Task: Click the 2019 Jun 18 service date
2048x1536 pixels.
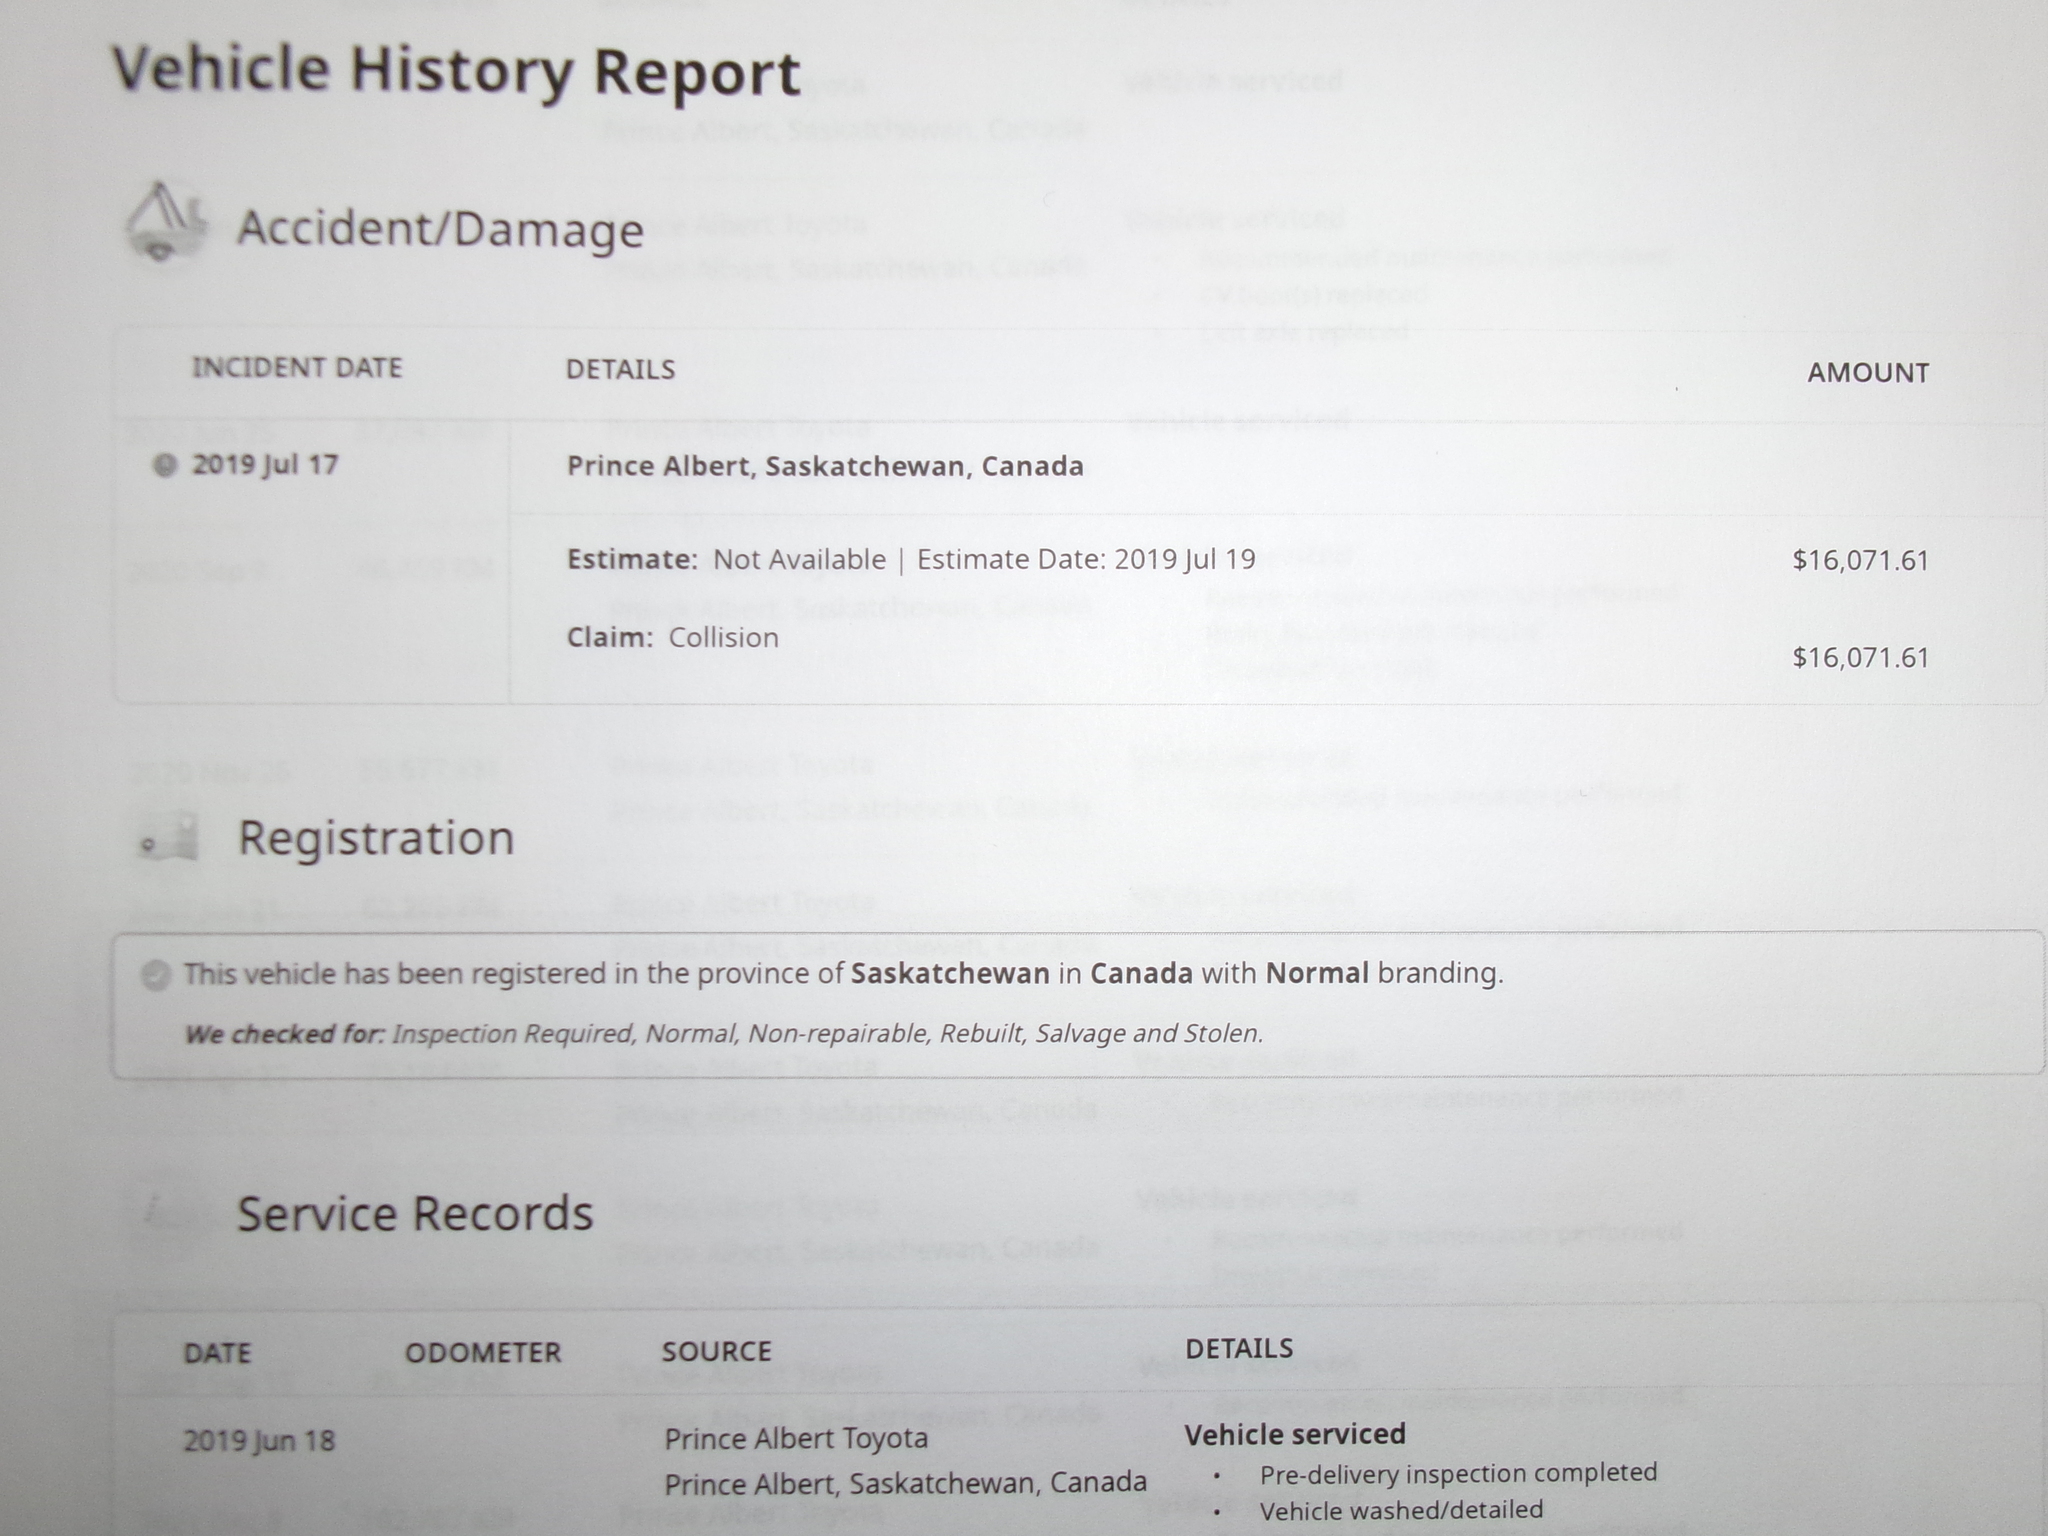Action: 259,1441
